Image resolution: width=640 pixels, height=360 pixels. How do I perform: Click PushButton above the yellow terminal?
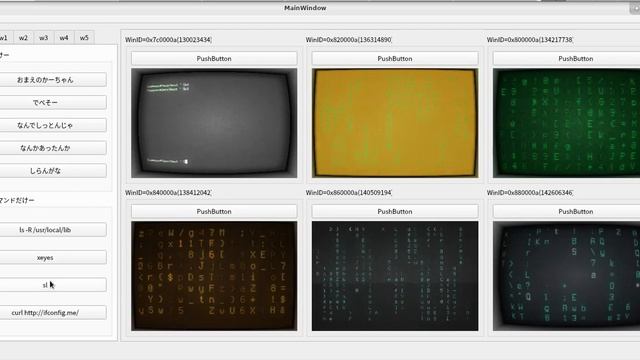(395, 59)
